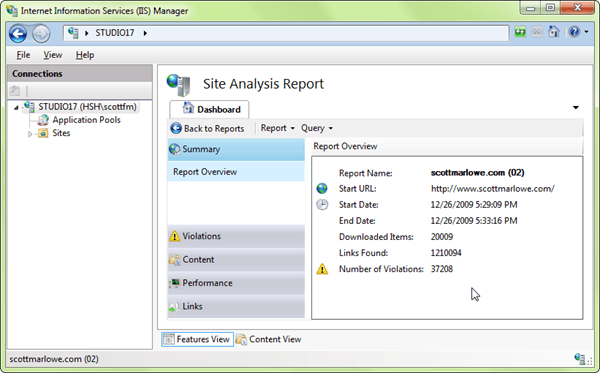Expand the Sites node

click(x=30, y=134)
